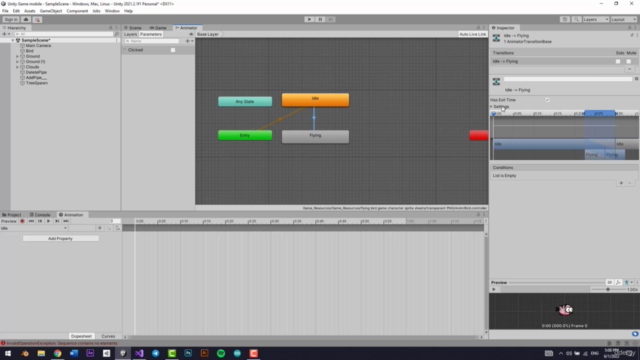
Task: Switch to the Console tab
Action: coord(40,215)
